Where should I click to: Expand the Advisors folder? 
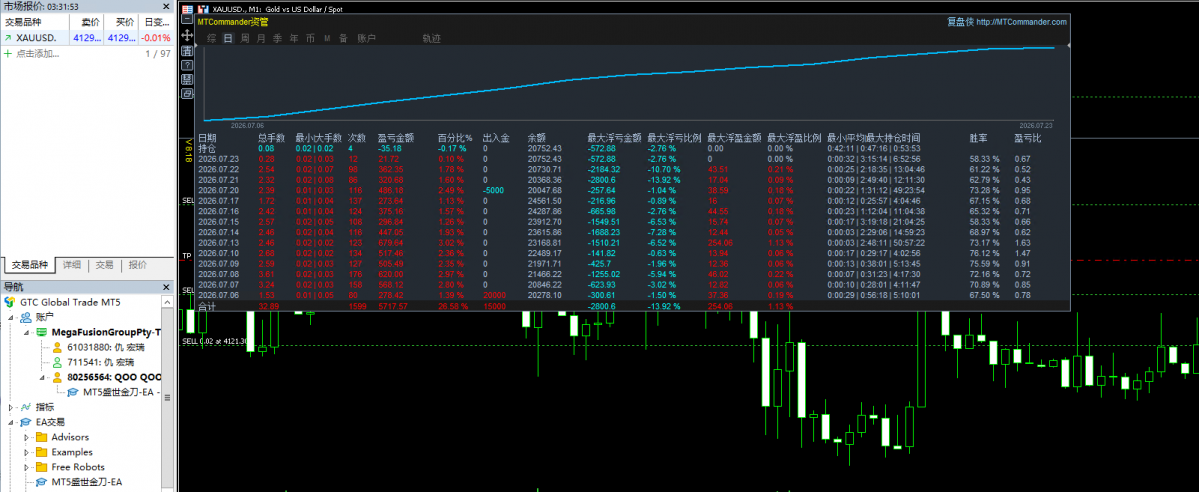pos(27,438)
